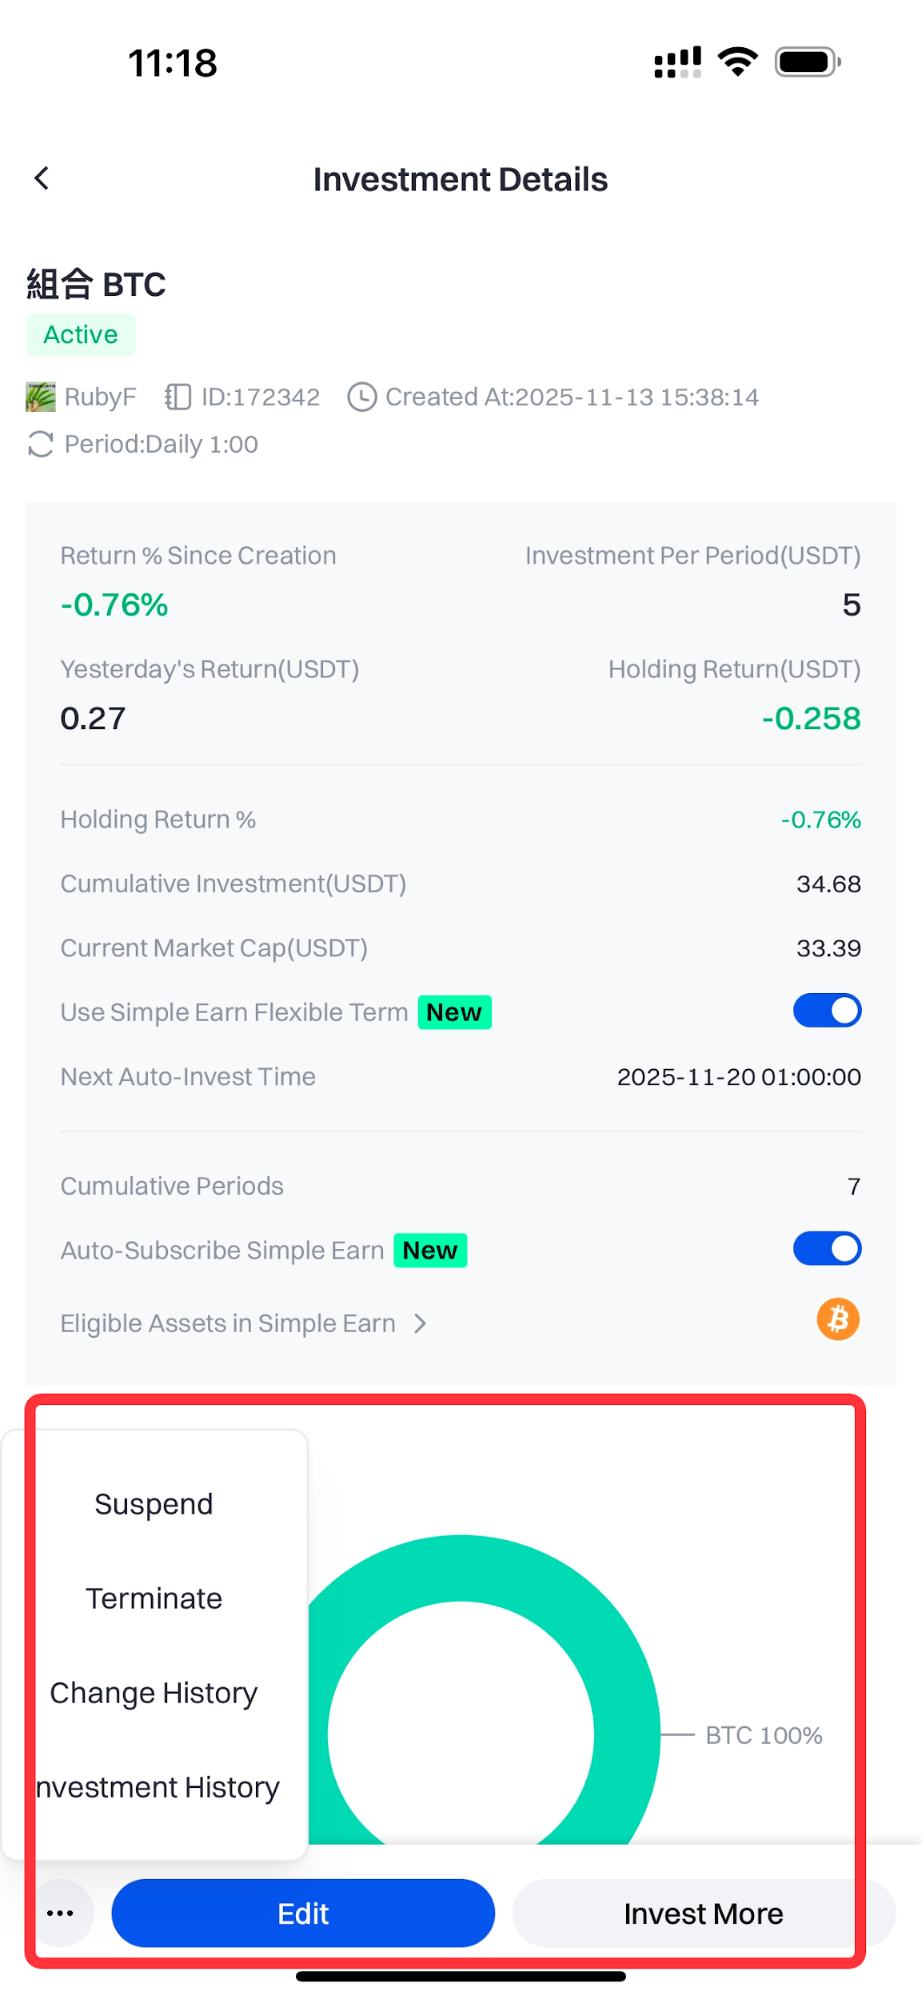Tap the orange Bitcoin coin icon
This screenshot has width=922, height=1999.
[838, 1320]
